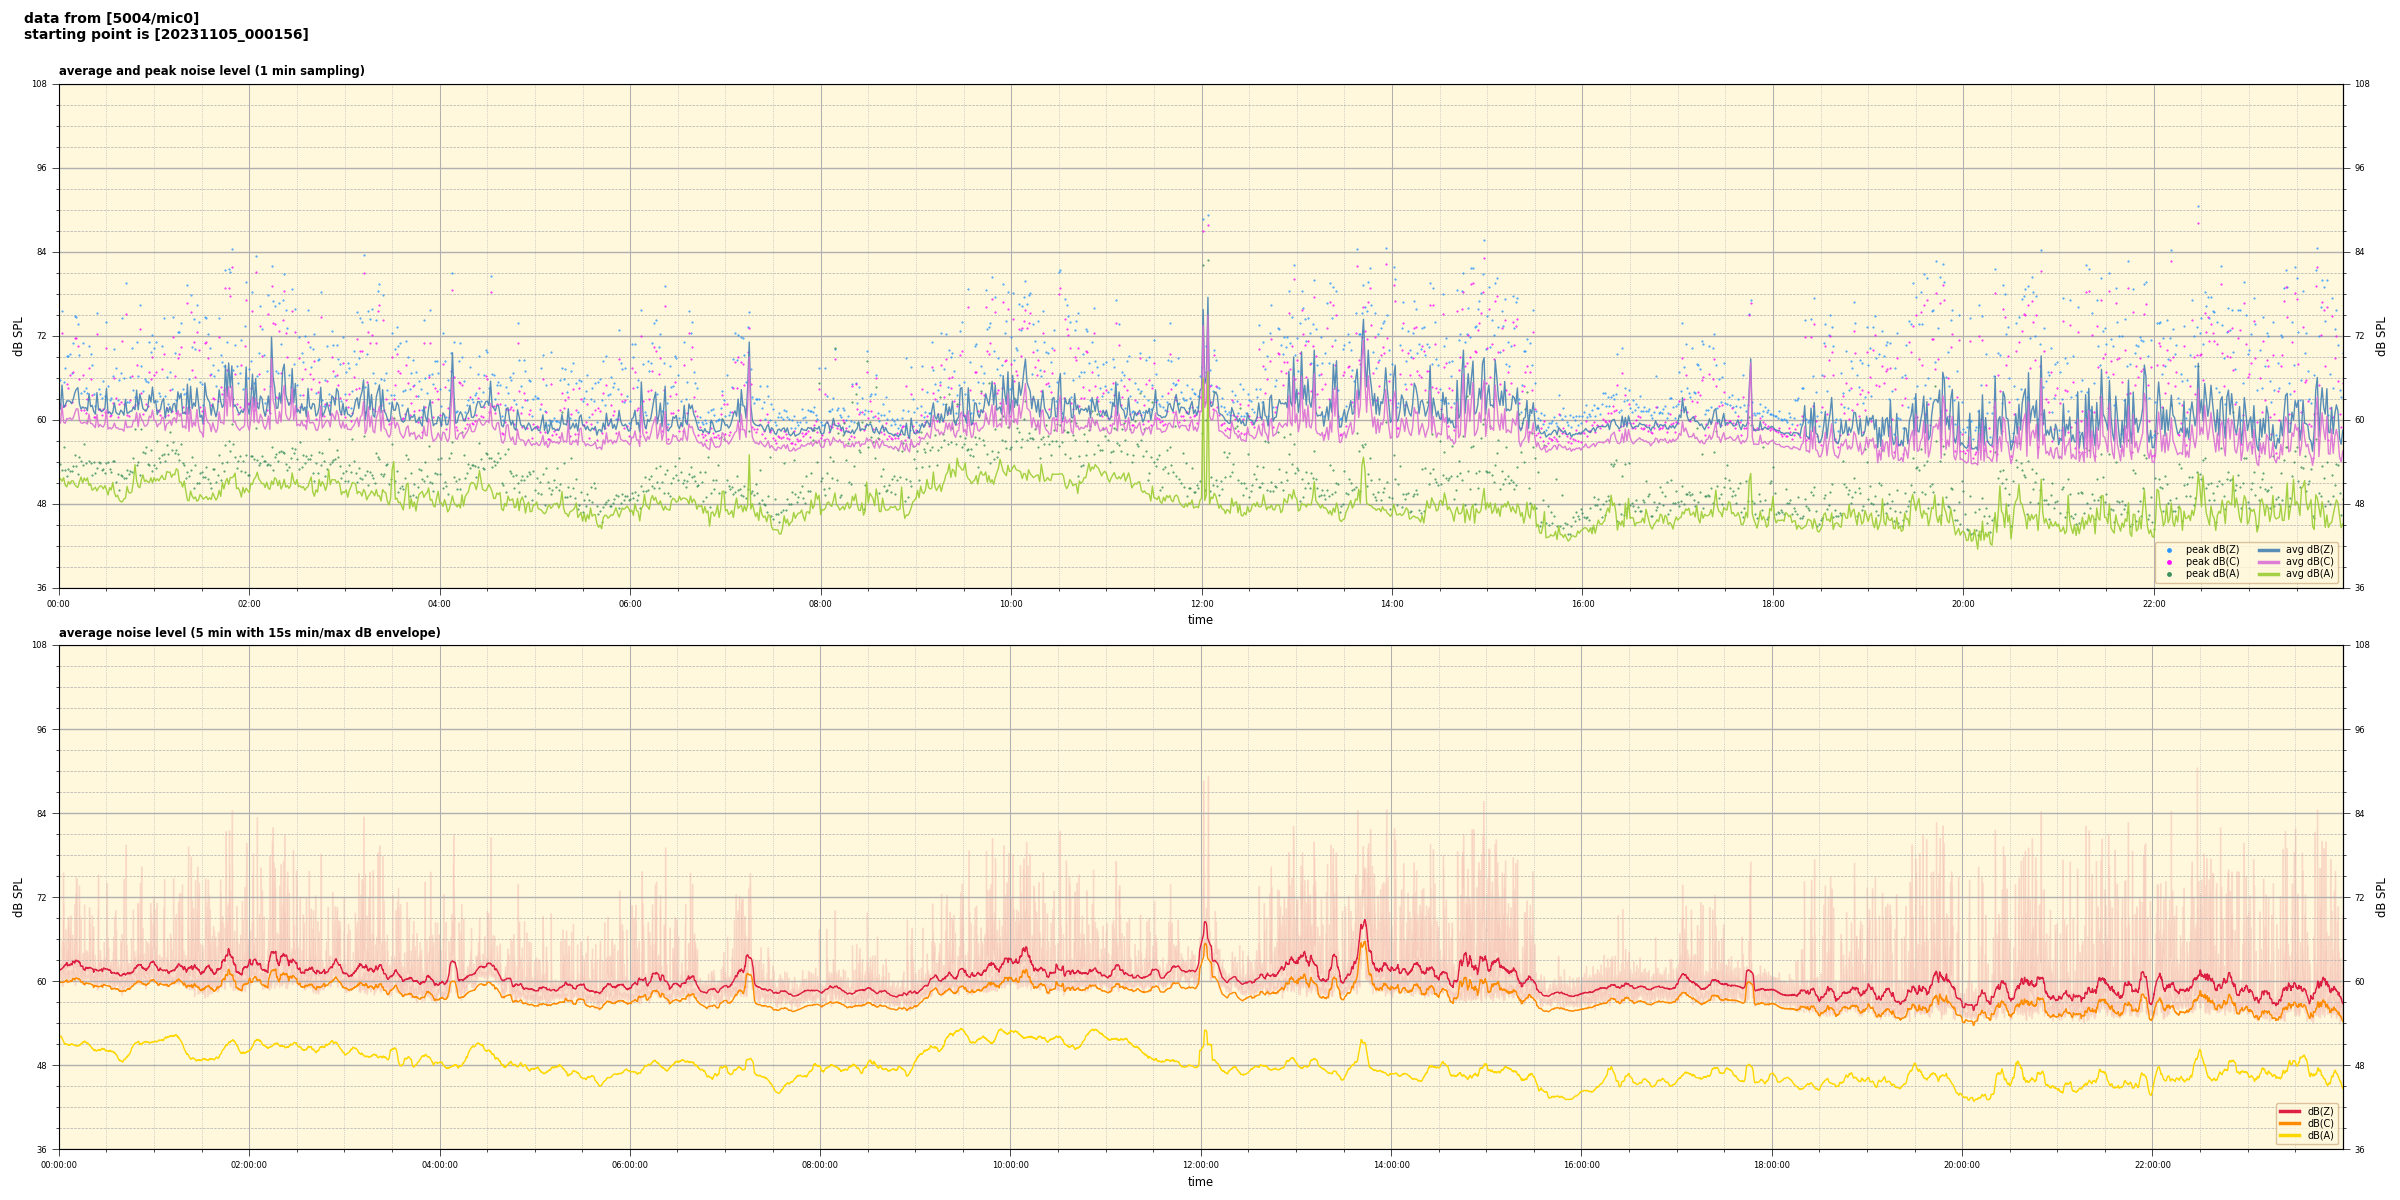Click the 18:00:00 tick on bottom chart
Image resolution: width=2400 pixels, height=1200 pixels.
pos(1772,1165)
